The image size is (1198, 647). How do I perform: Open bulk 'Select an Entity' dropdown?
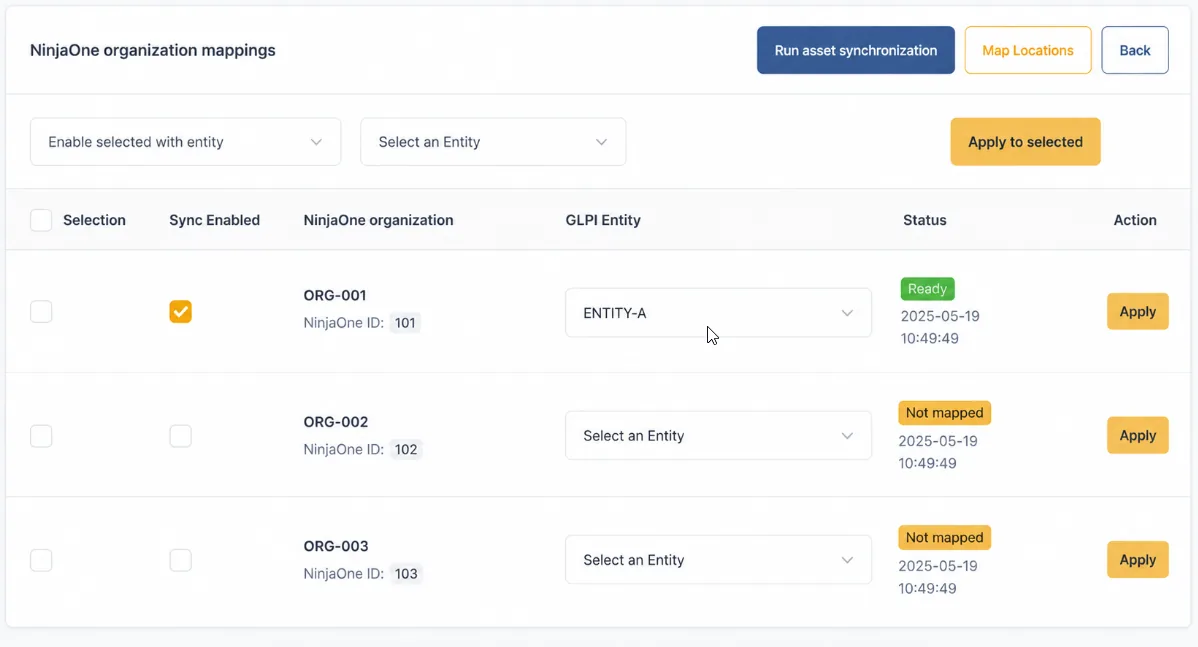click(493, 141)
